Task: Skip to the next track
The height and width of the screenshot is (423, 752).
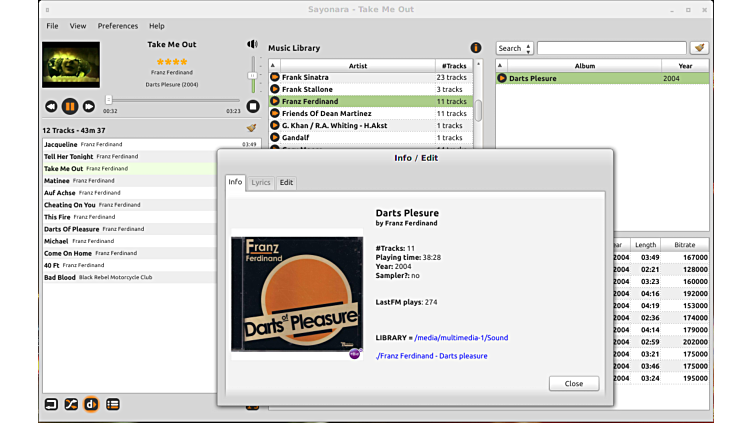Action: [89, 106]
